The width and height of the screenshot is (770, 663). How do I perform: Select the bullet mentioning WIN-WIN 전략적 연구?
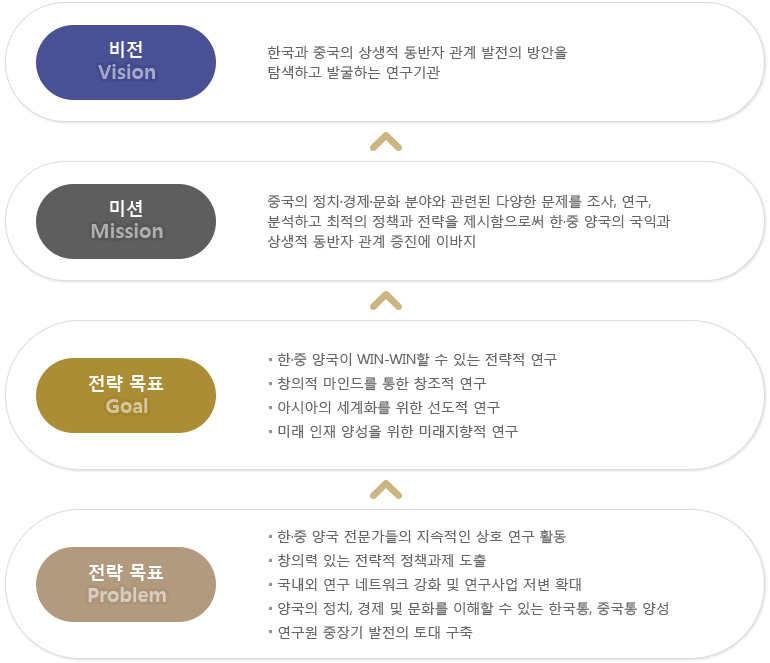pos(412,359)
